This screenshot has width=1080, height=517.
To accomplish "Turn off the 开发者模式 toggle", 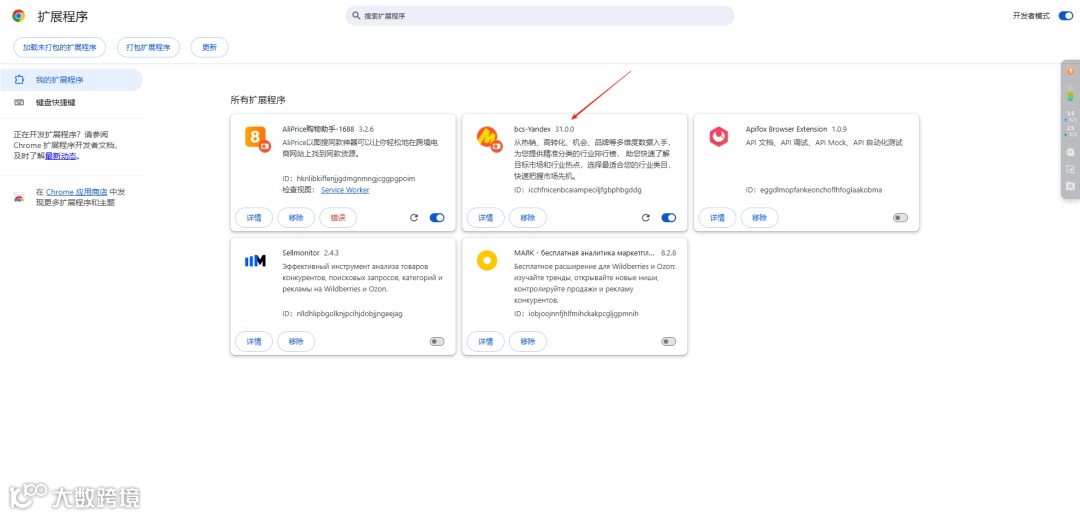I will [x=1066, y=16].
